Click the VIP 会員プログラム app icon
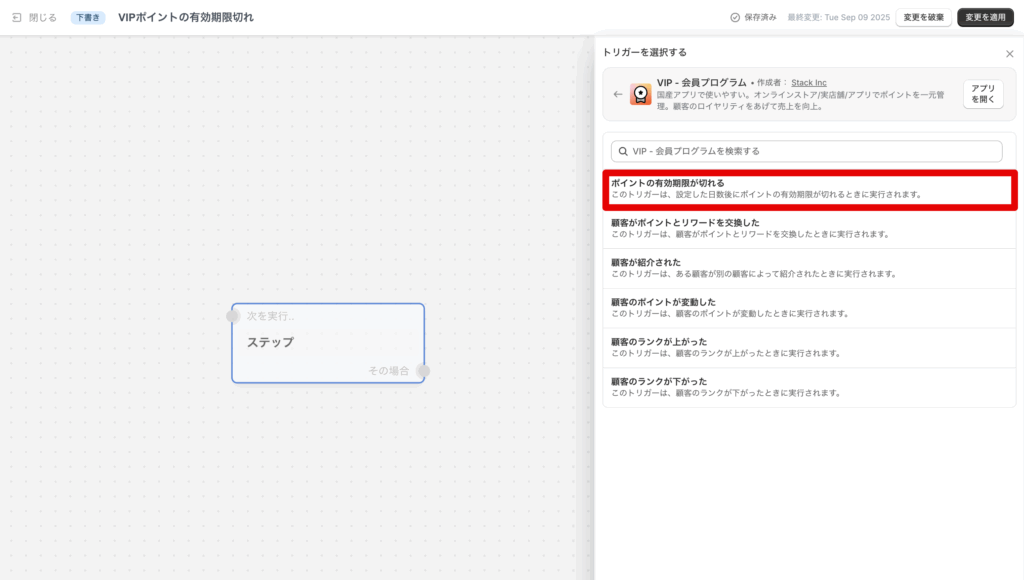 coord(640,95)
